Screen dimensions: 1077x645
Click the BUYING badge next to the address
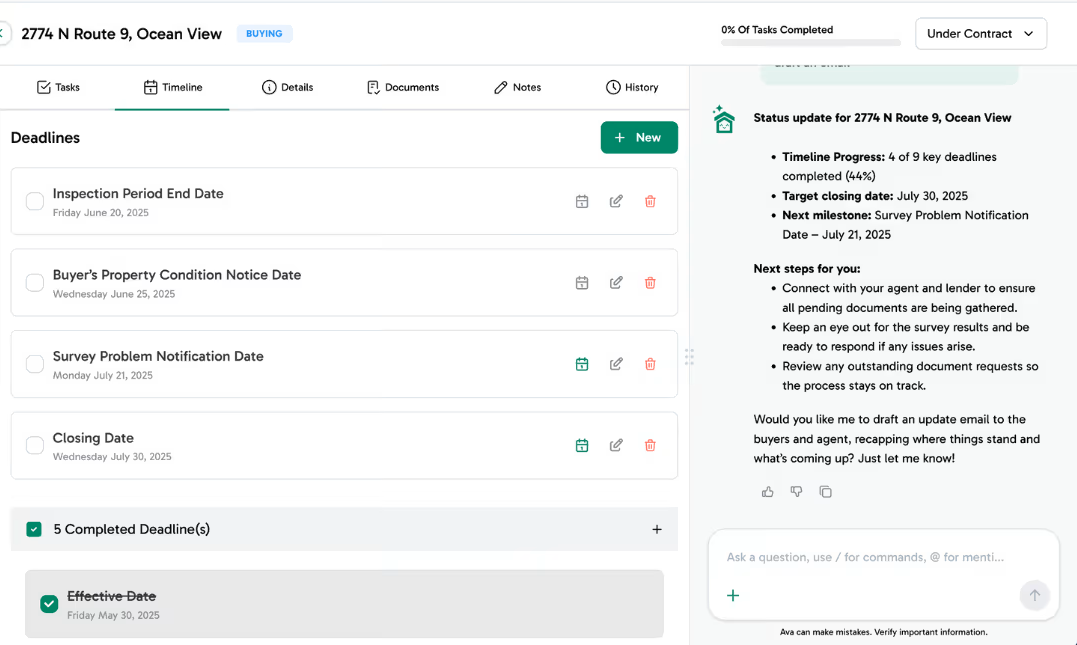(264, 33)
